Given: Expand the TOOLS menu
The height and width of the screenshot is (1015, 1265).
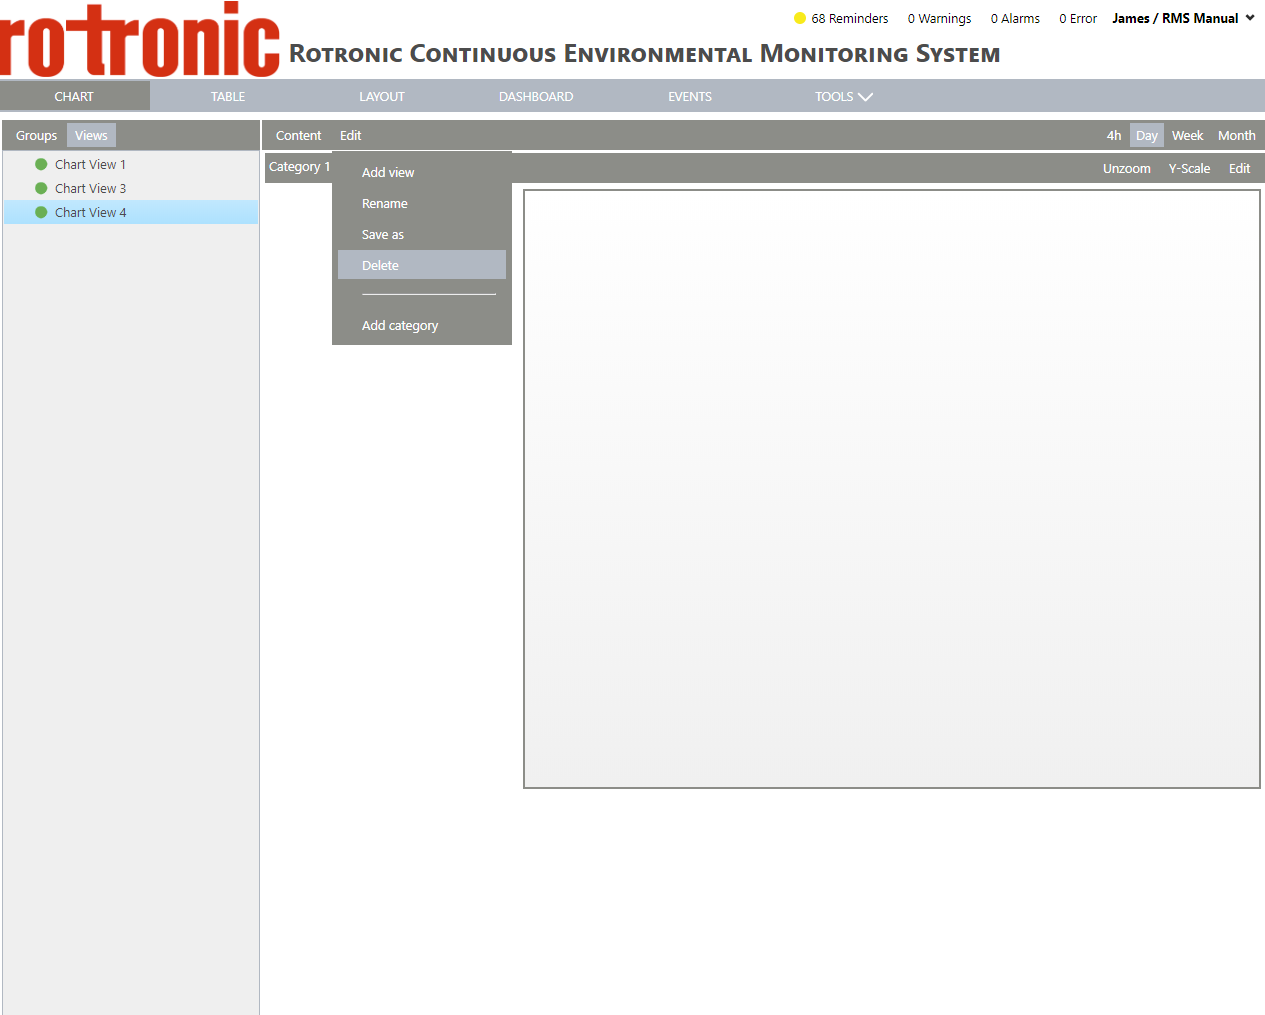Looking at the screenshot, I should coord(843,96).
